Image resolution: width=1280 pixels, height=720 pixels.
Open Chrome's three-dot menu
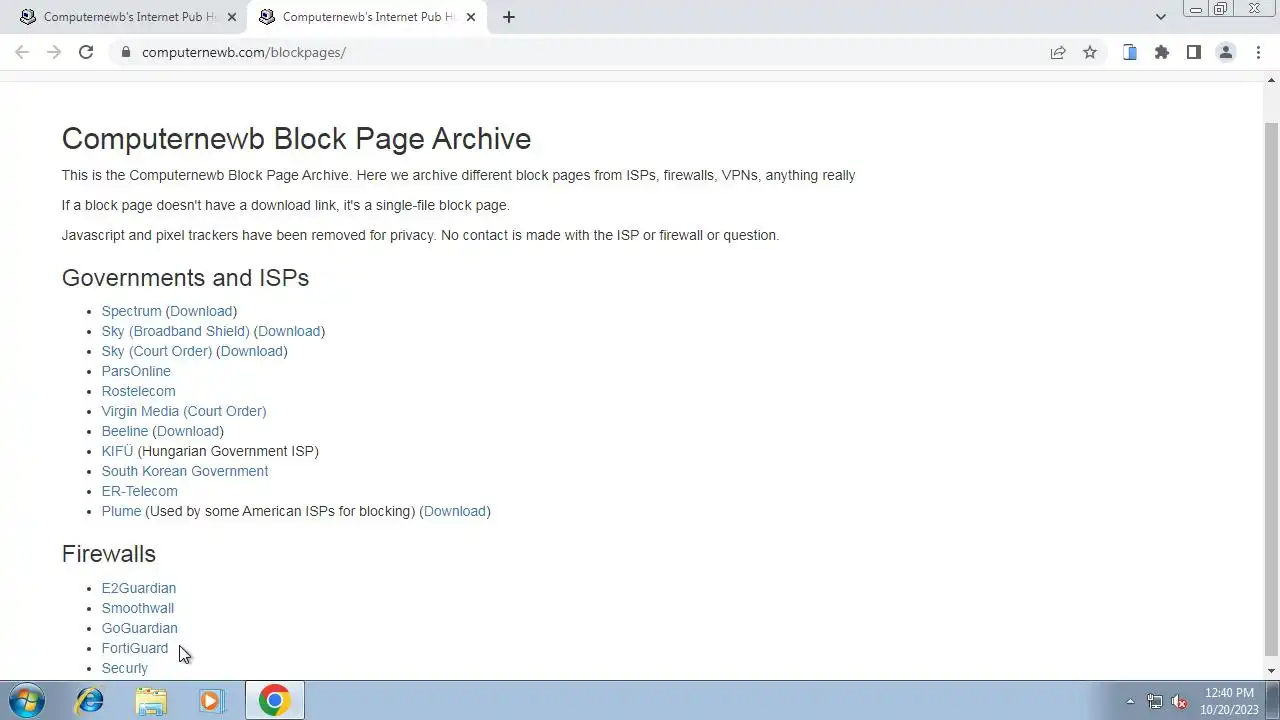pyautogui.click(x=1258, y=52)
